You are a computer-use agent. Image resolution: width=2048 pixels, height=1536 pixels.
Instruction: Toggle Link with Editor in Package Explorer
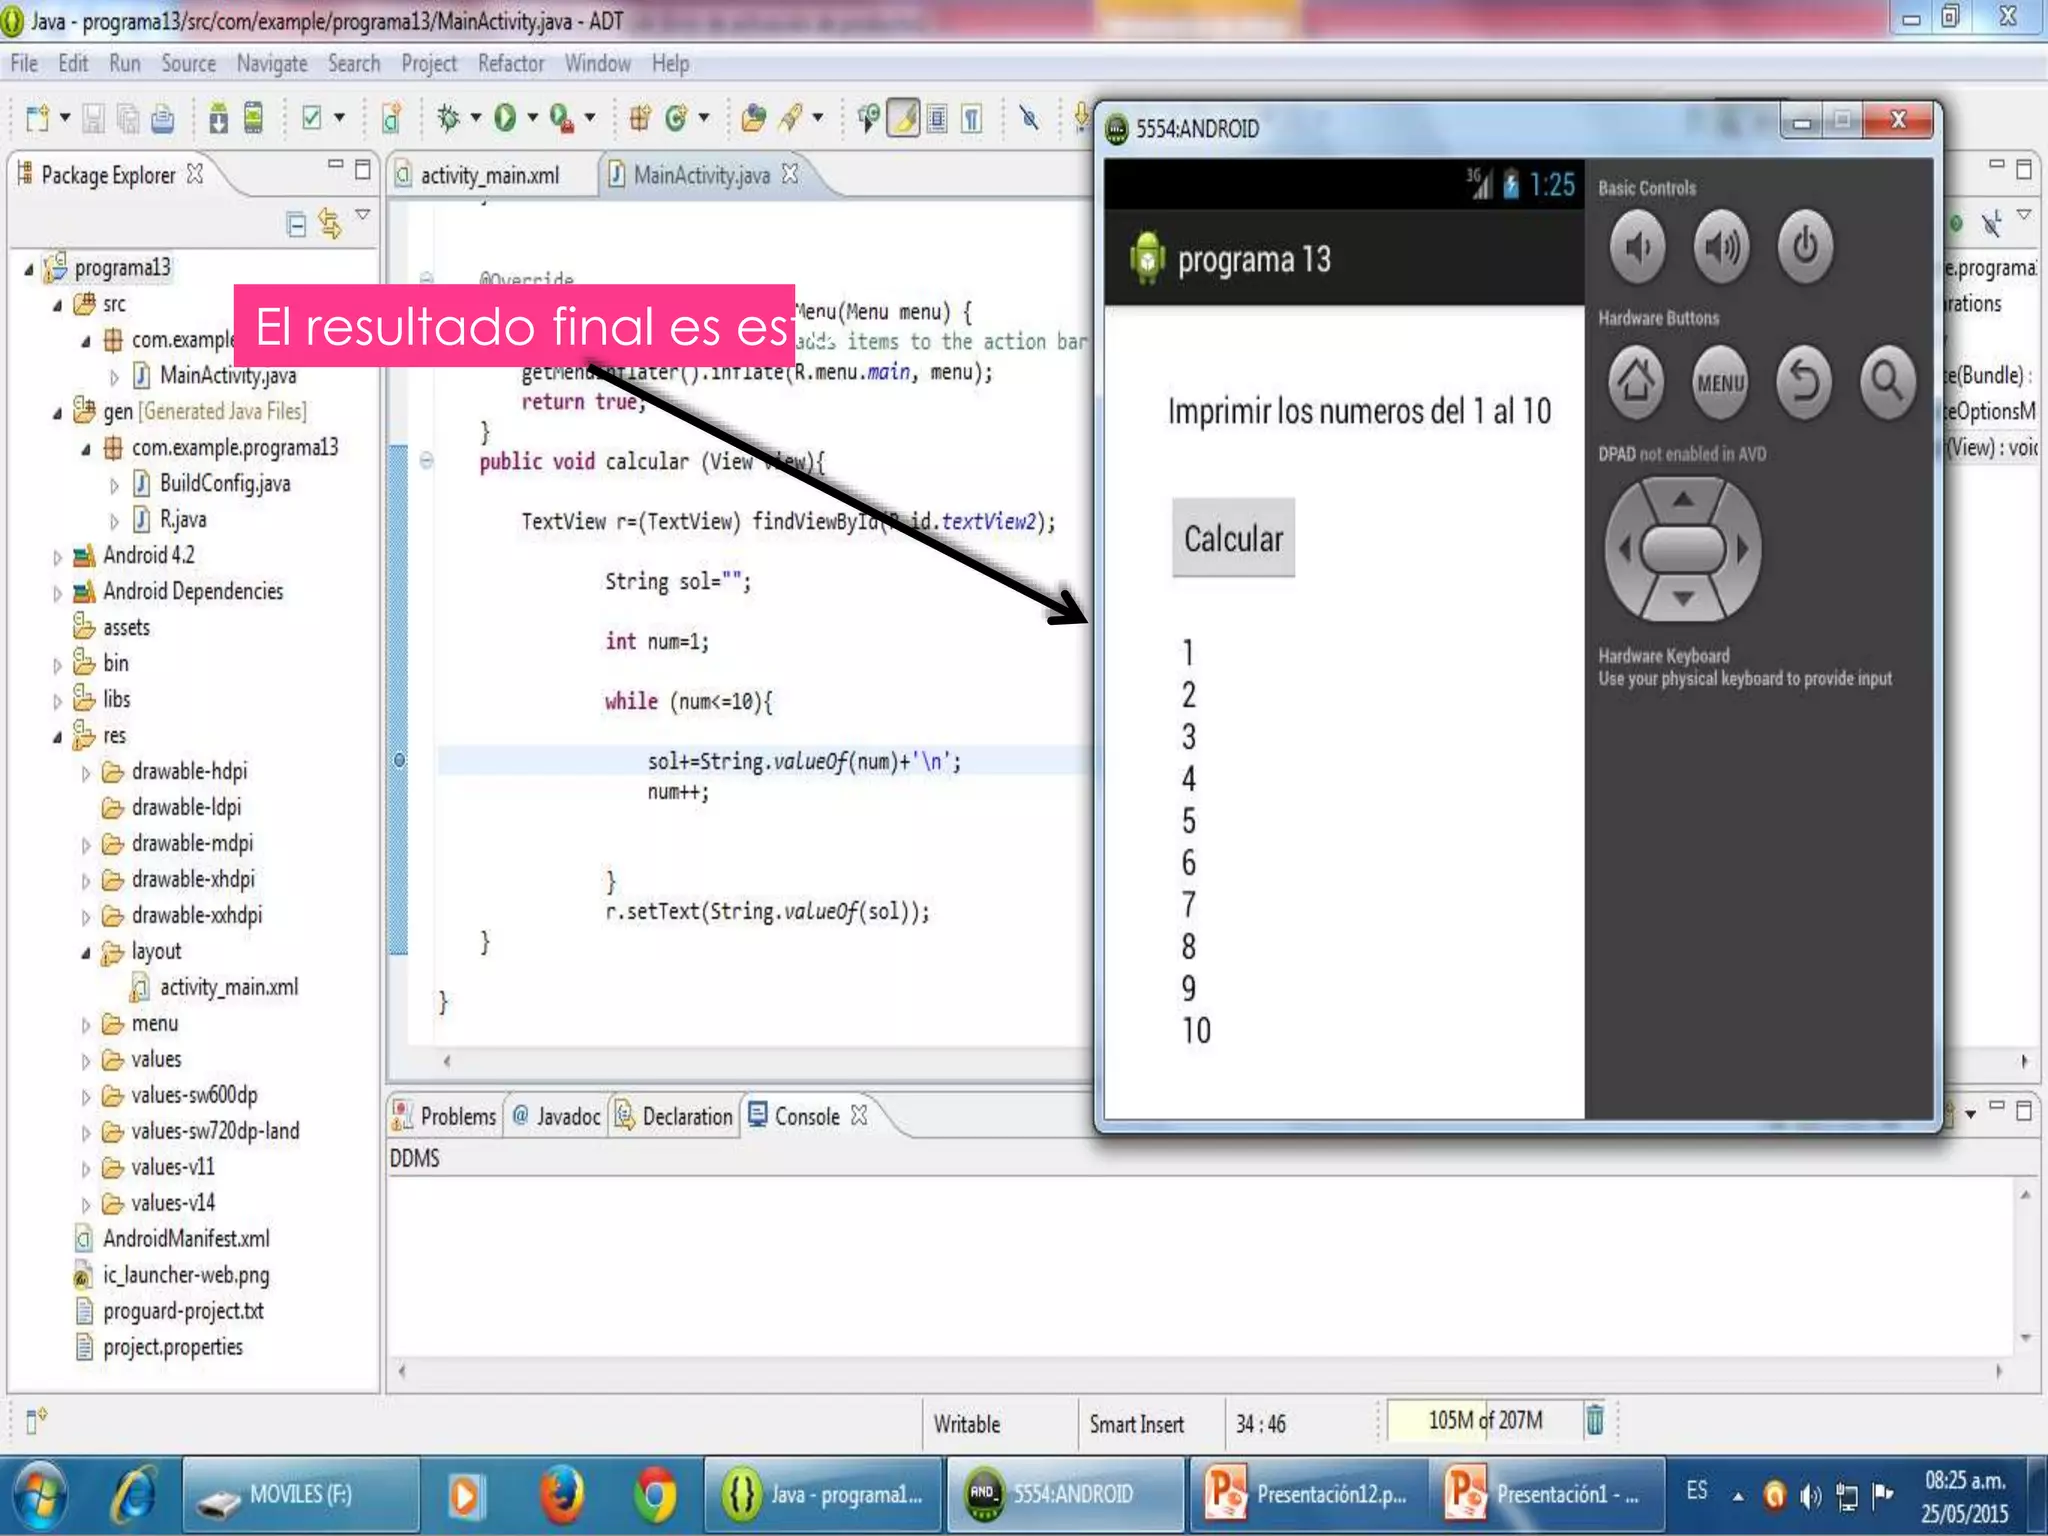pos(329,223)
